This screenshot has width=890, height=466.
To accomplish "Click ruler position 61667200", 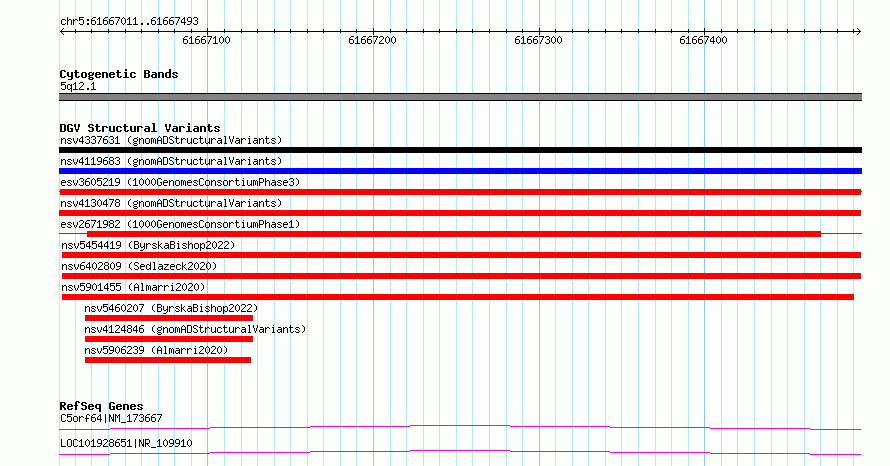I will pos(372,40).
